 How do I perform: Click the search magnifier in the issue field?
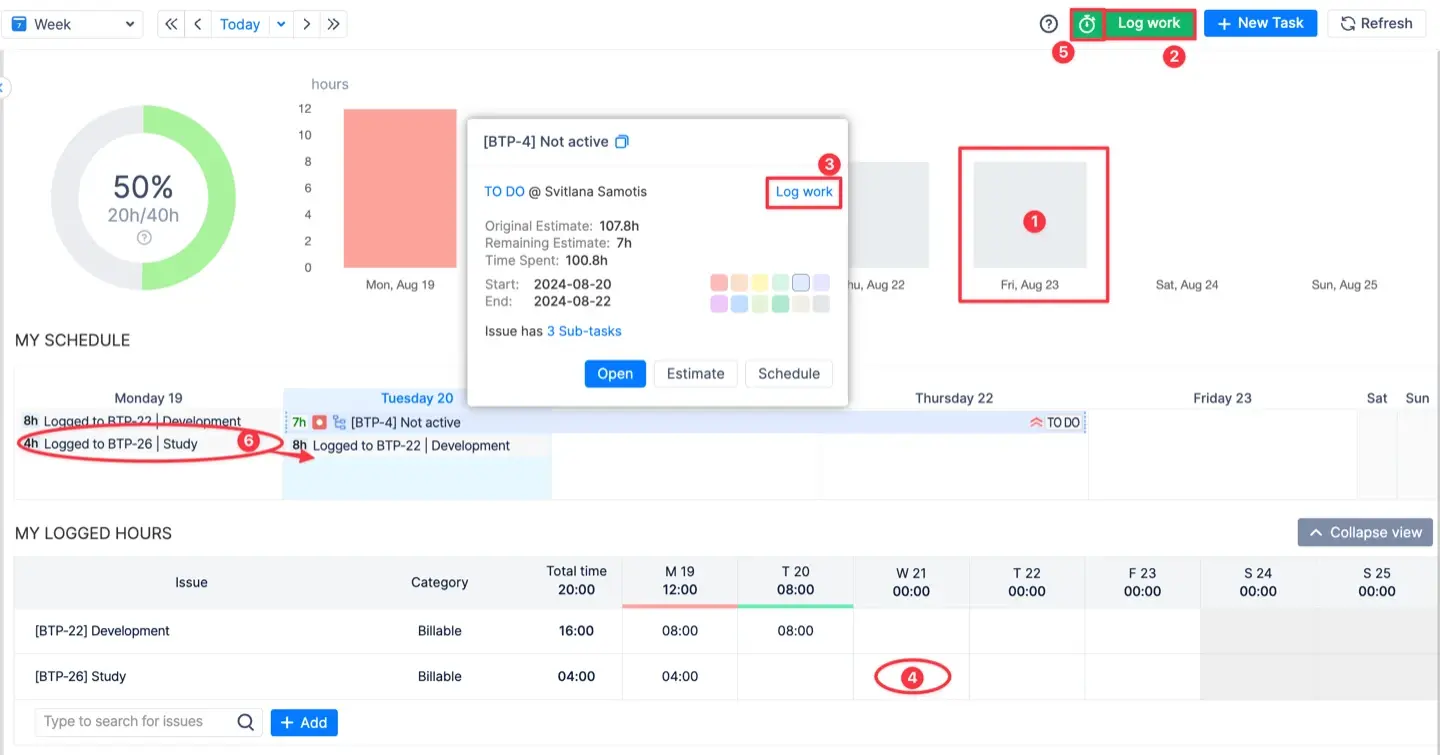click(x=244, y=721)
